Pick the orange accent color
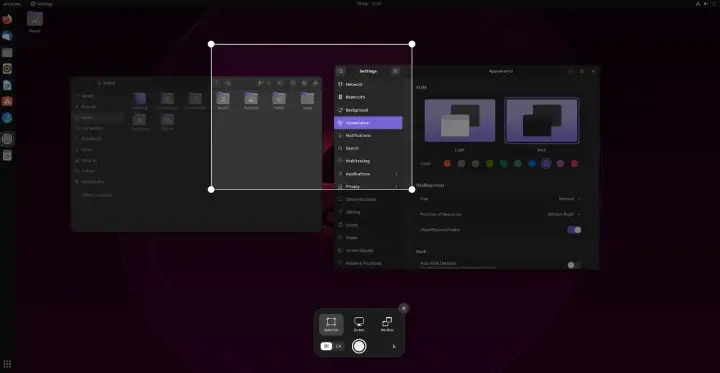Viewport: 720px width, 373px height. coord(447,164)
